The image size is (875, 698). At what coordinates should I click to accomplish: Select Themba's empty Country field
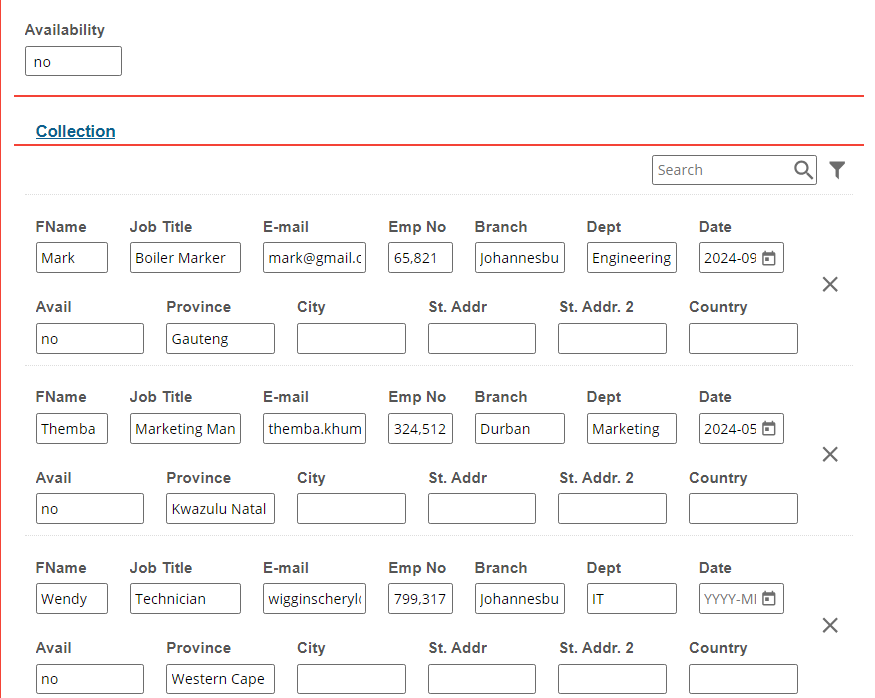(743, 509)
